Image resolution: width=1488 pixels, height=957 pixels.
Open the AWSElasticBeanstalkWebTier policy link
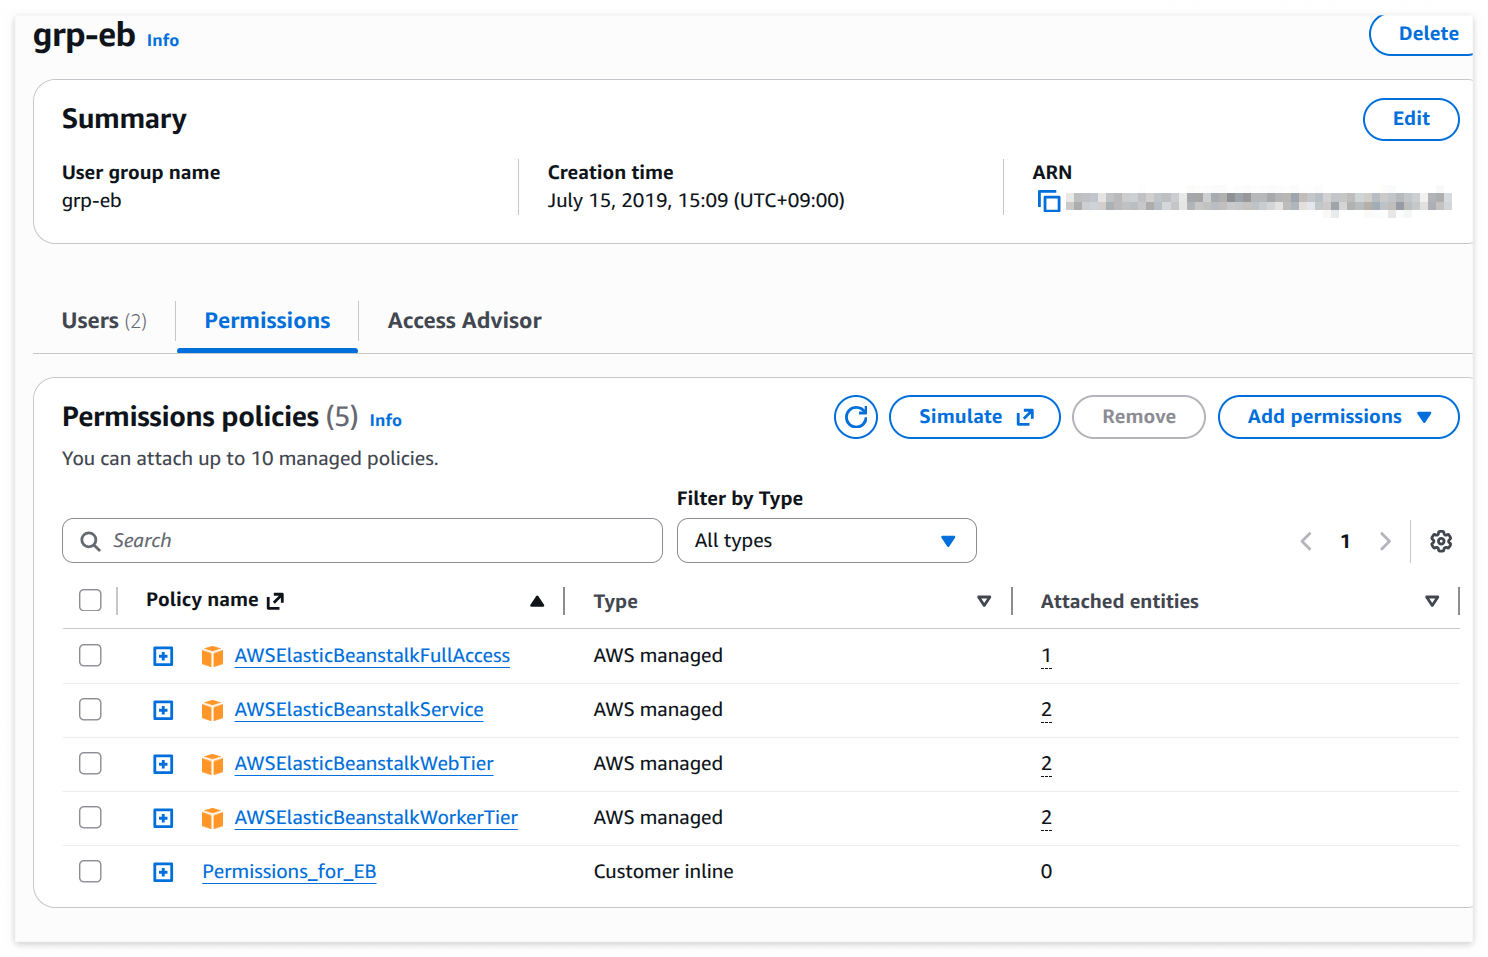pos(364,764)
